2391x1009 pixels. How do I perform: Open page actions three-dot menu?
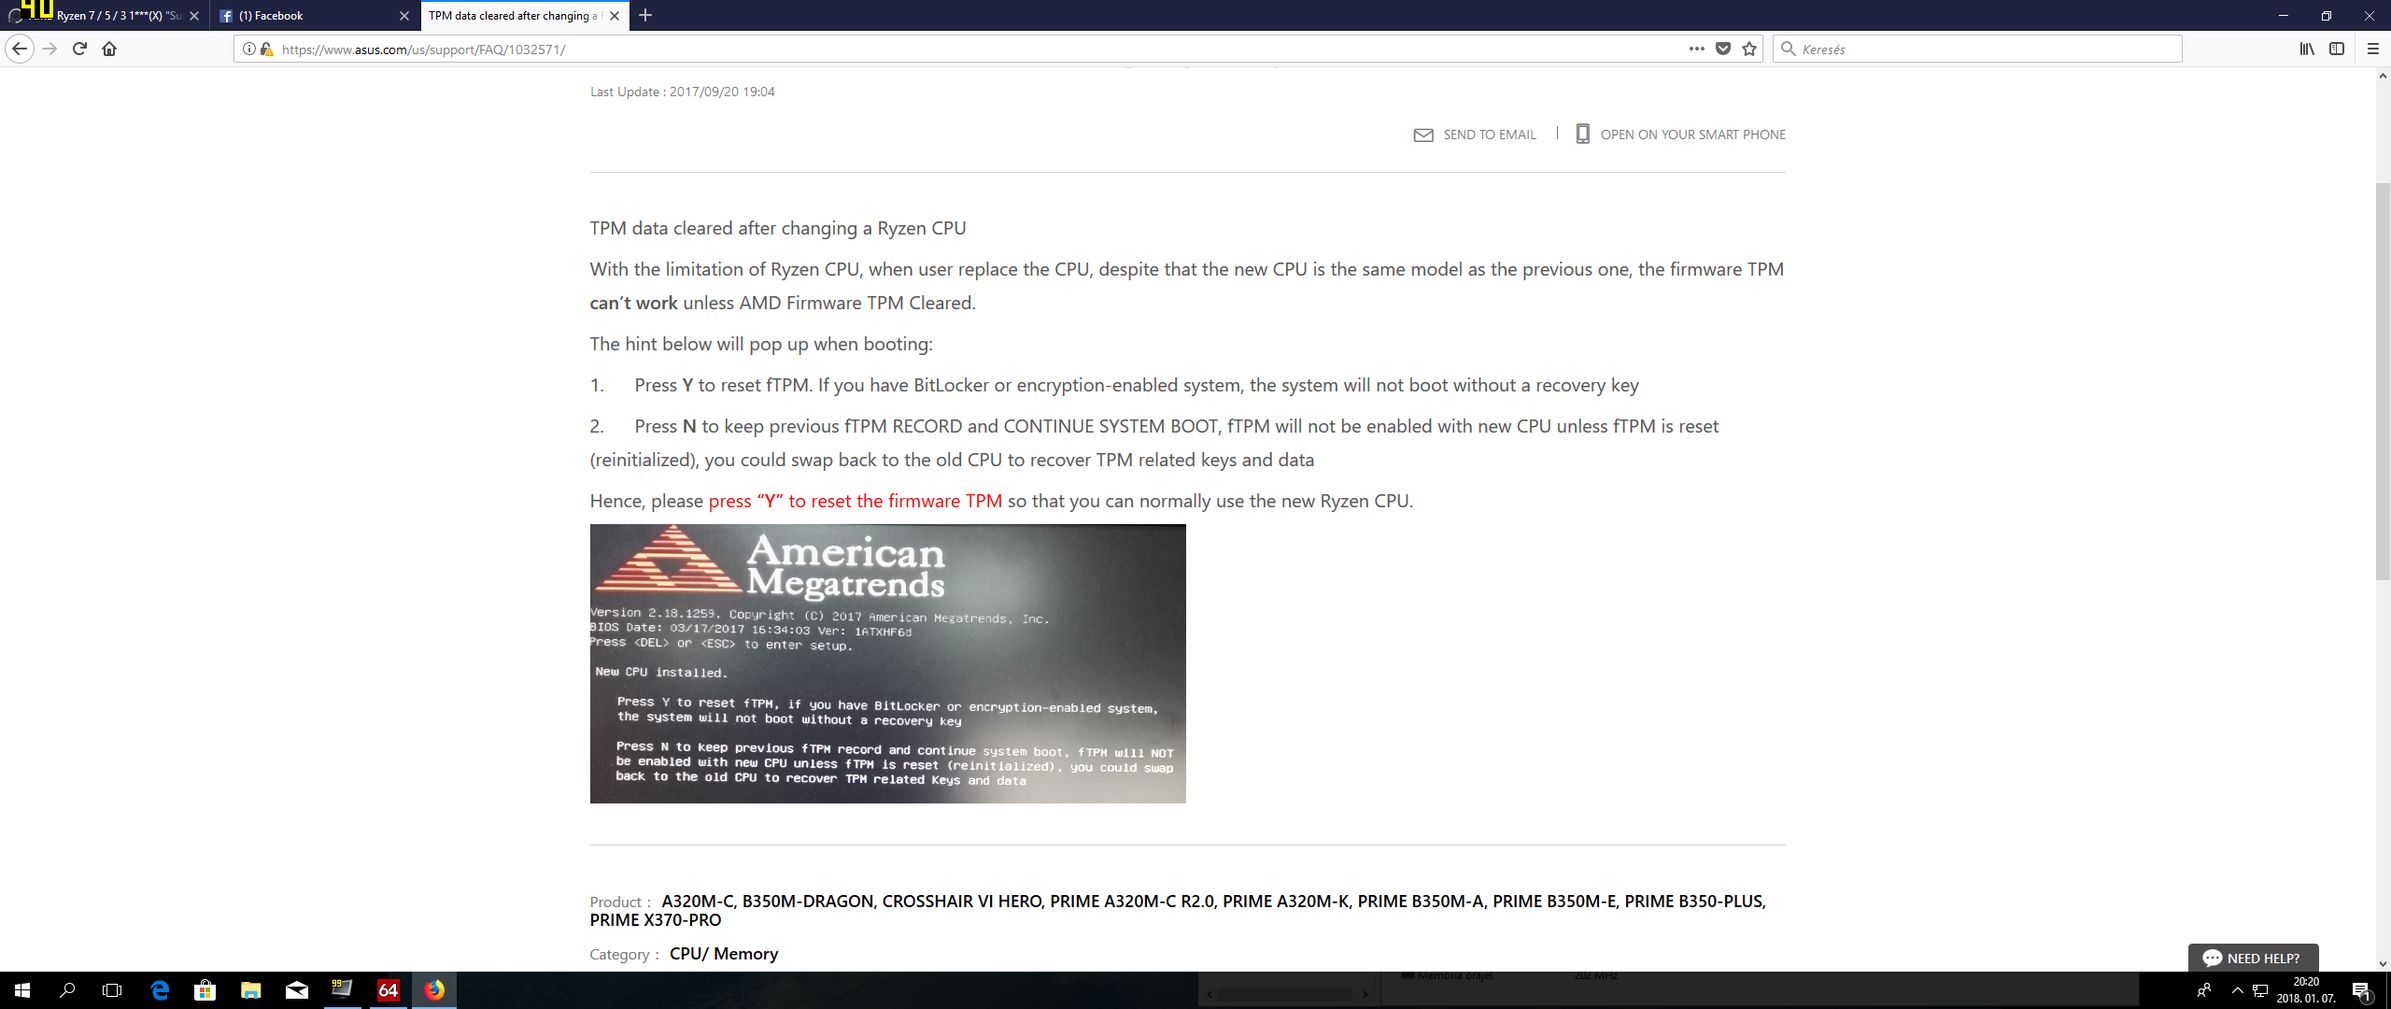pyautogui.click(x=1696, y=48)
